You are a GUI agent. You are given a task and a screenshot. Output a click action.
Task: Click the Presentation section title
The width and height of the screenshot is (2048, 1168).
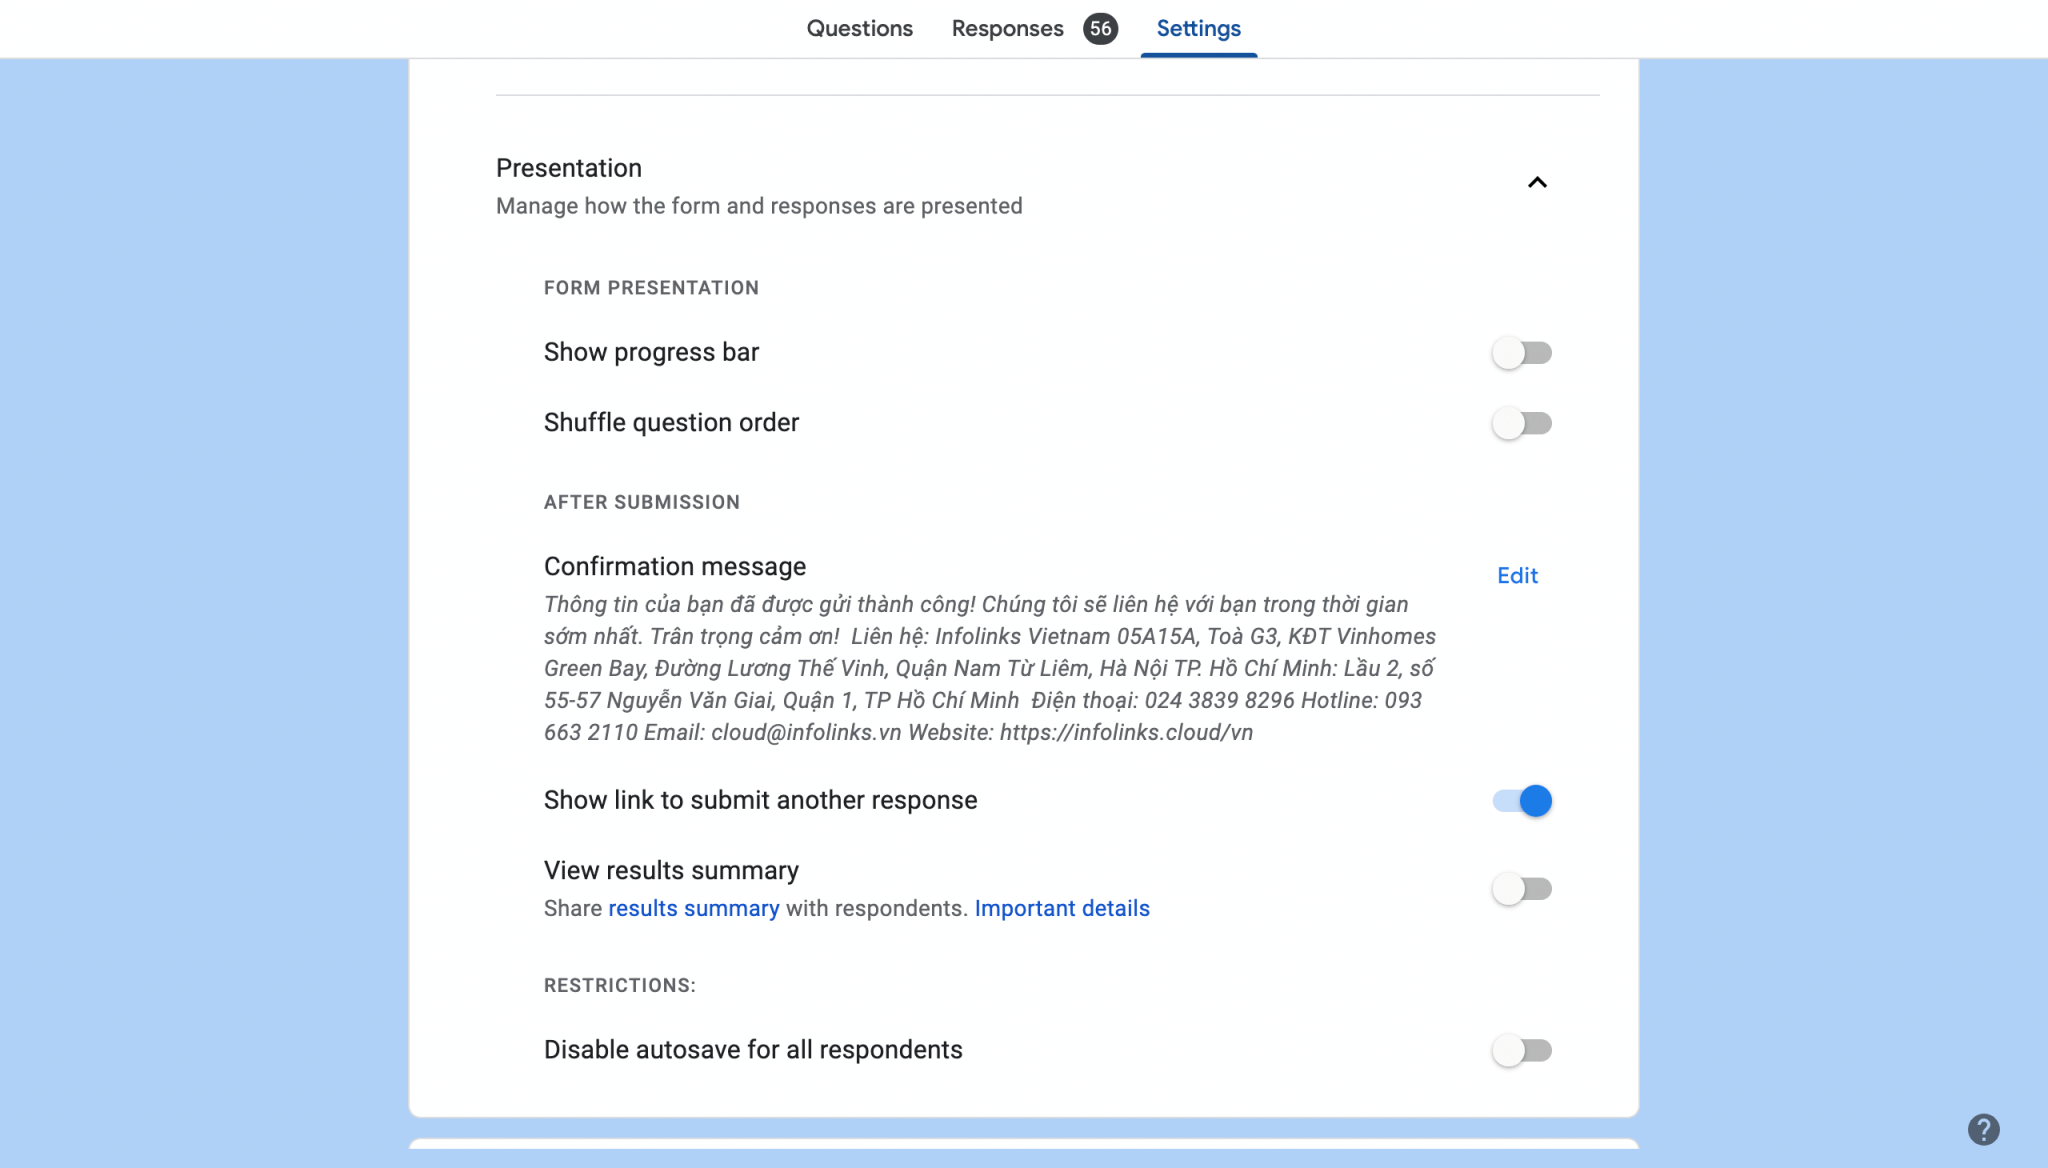(x=568, y=168)
